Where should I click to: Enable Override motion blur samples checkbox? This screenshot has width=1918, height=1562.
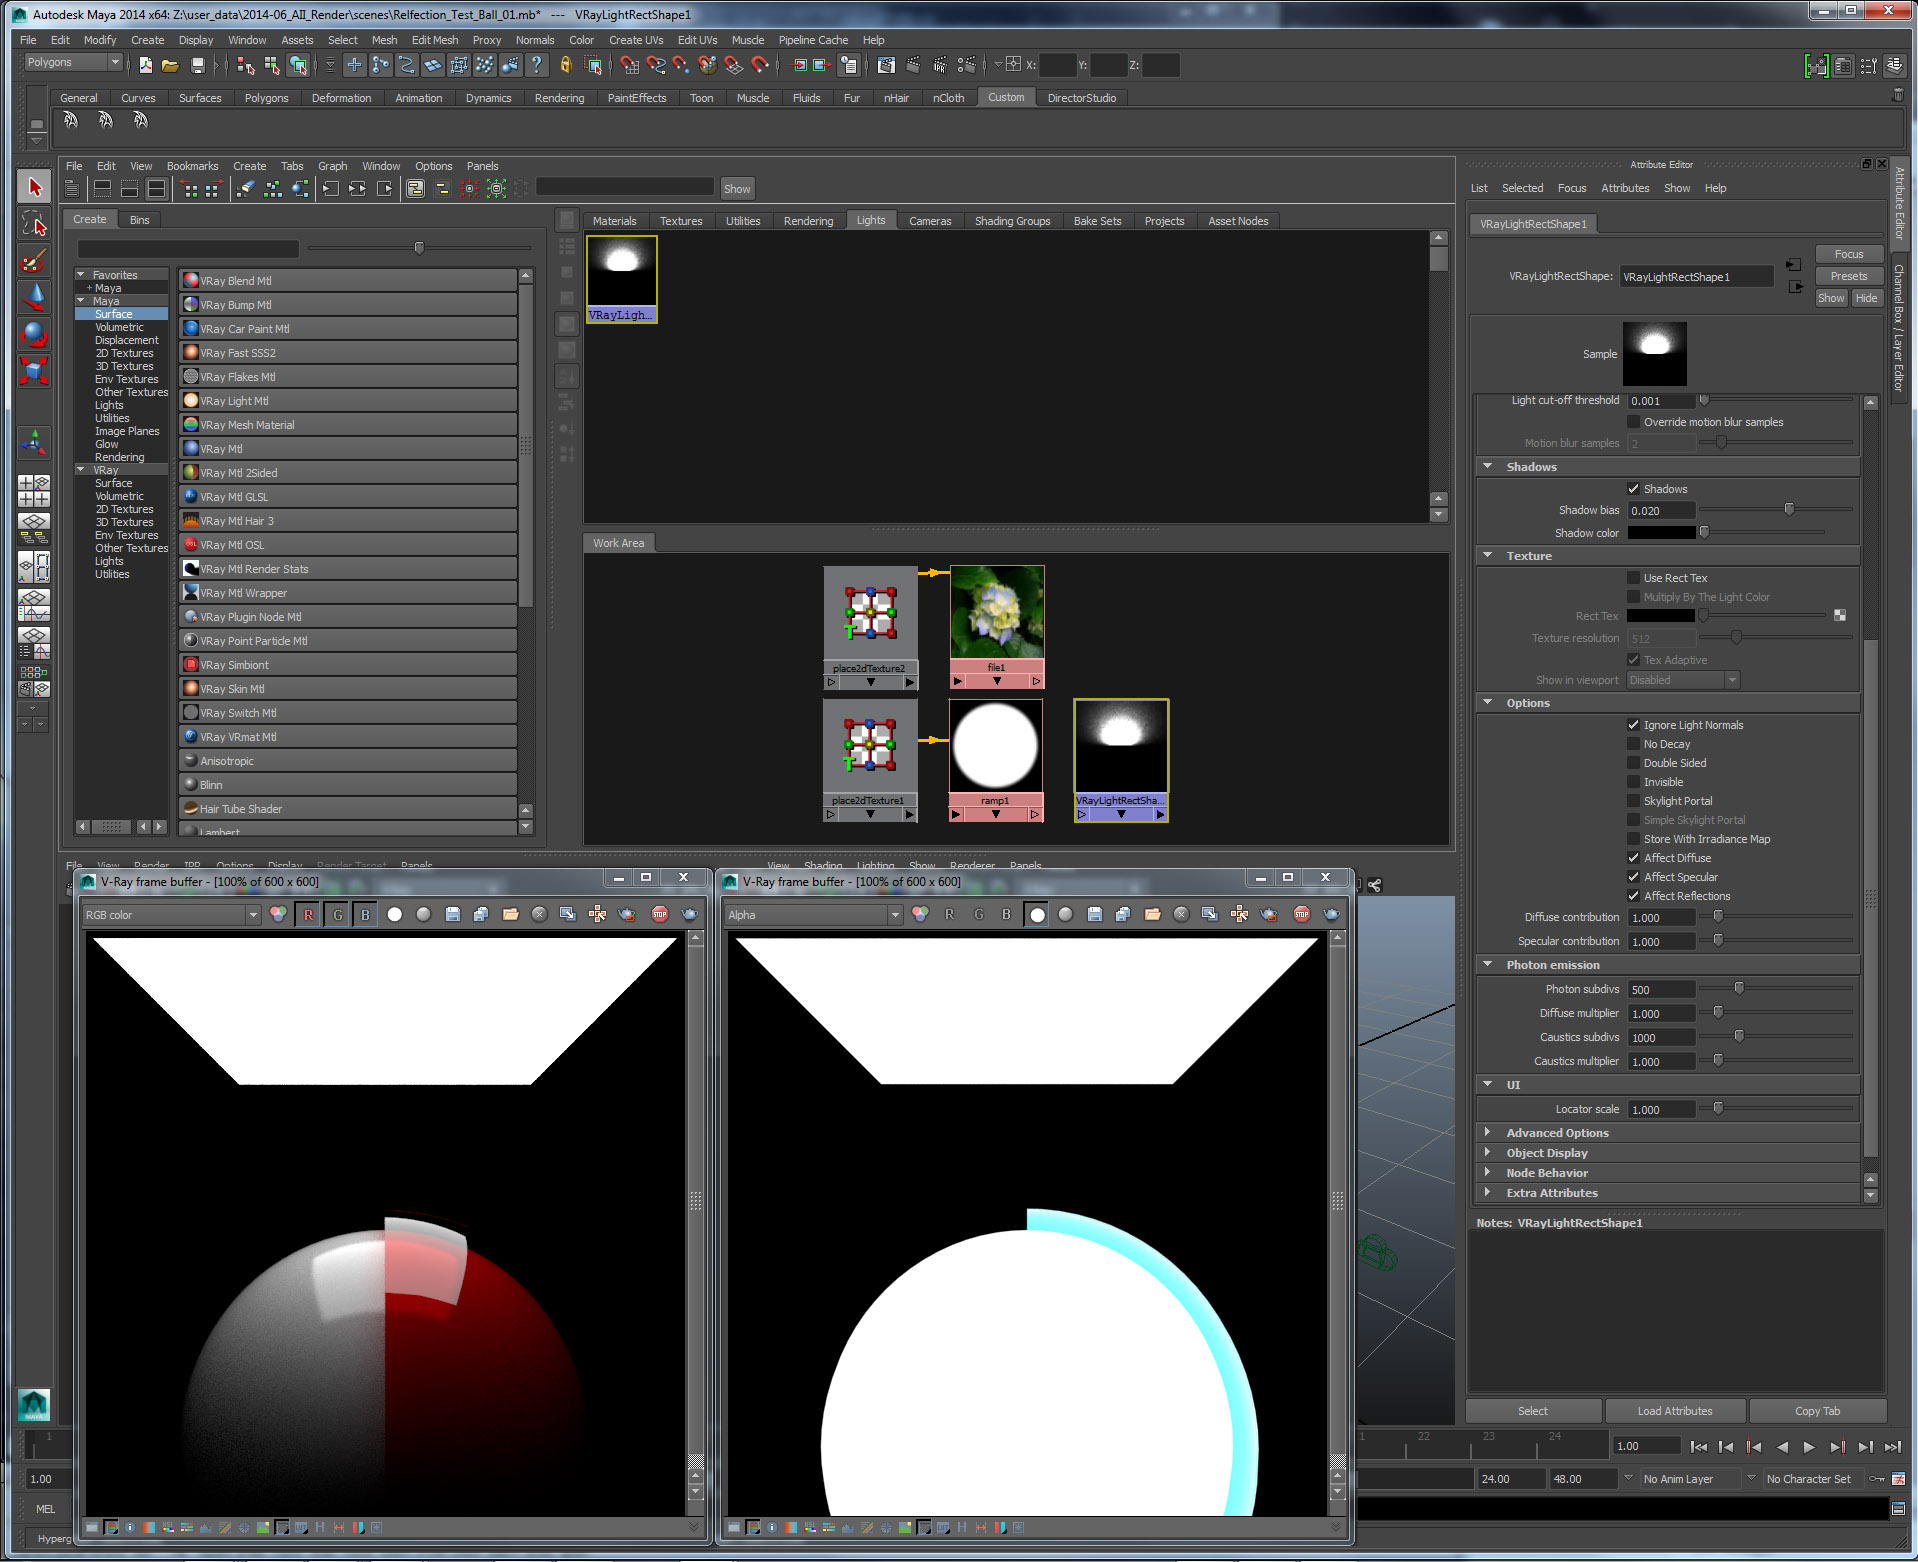1634,422
